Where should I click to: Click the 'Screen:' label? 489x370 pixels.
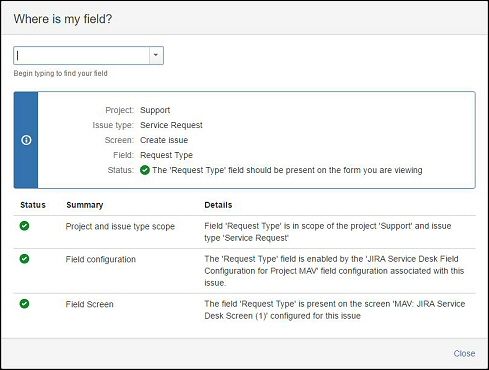tap(119, 140)
